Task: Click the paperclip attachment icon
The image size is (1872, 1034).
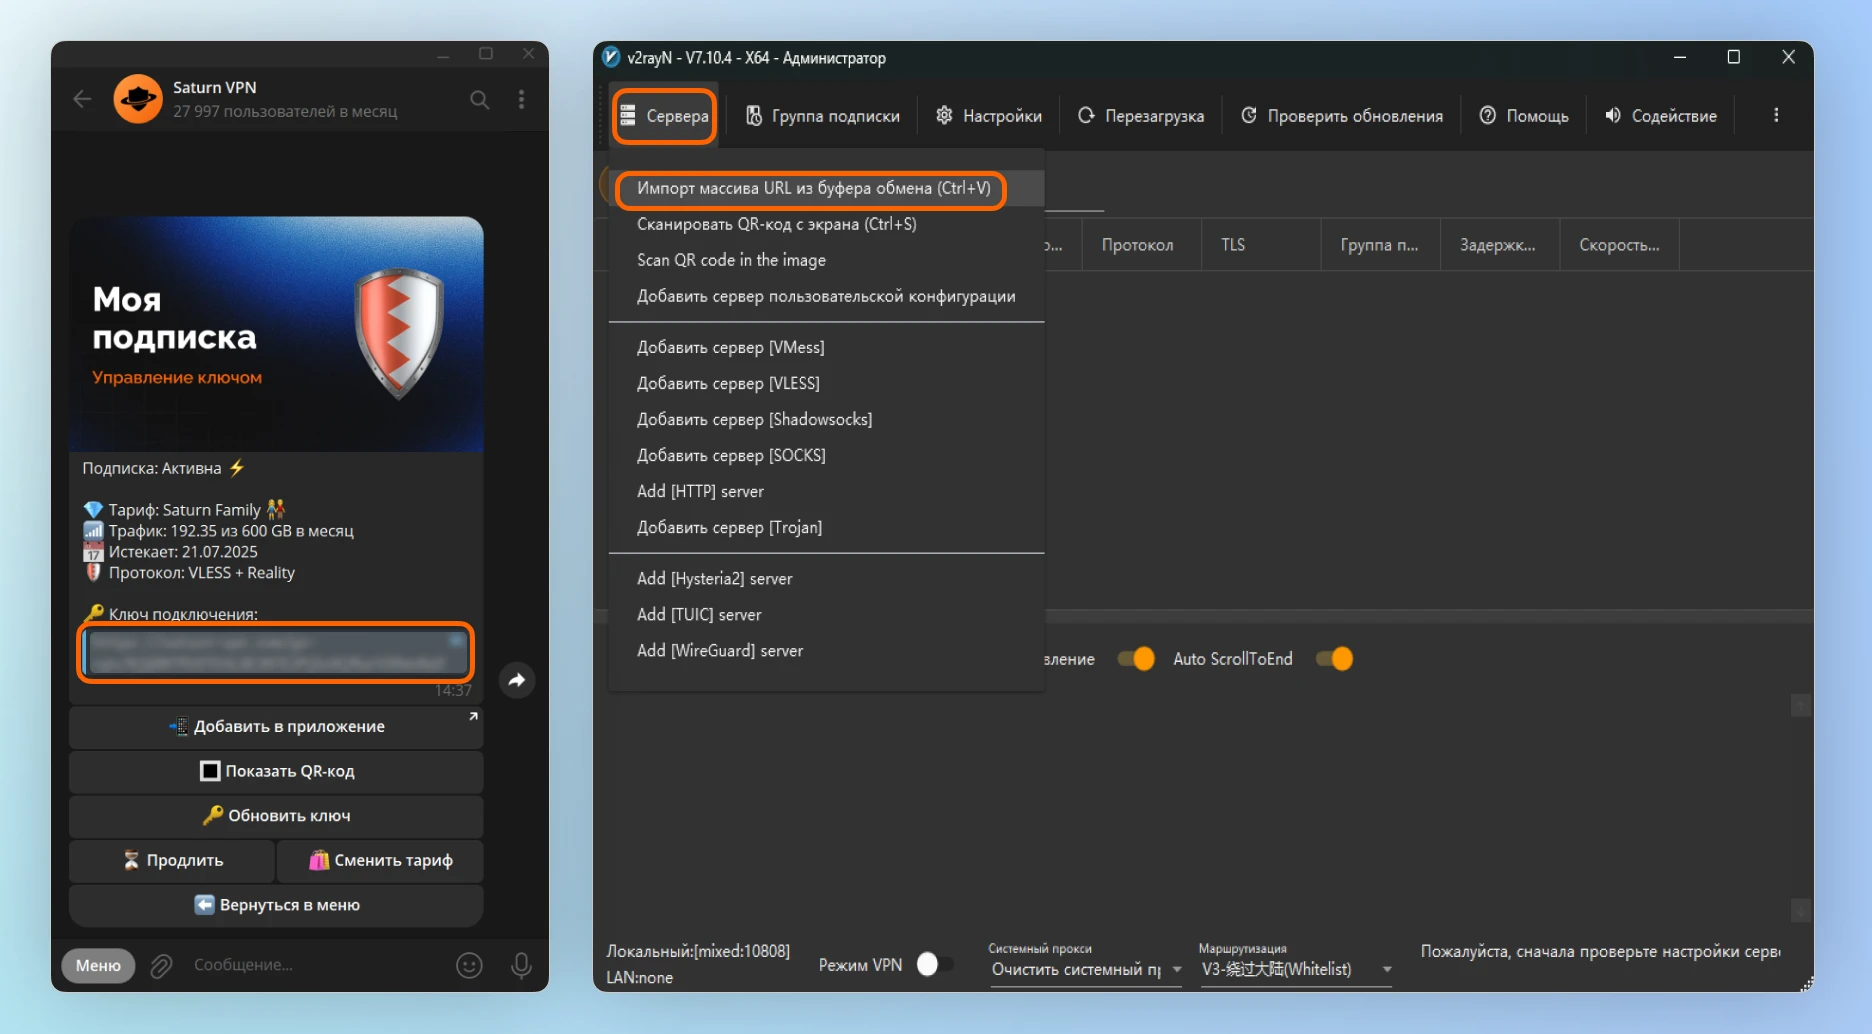Action: tap(161, 965)
